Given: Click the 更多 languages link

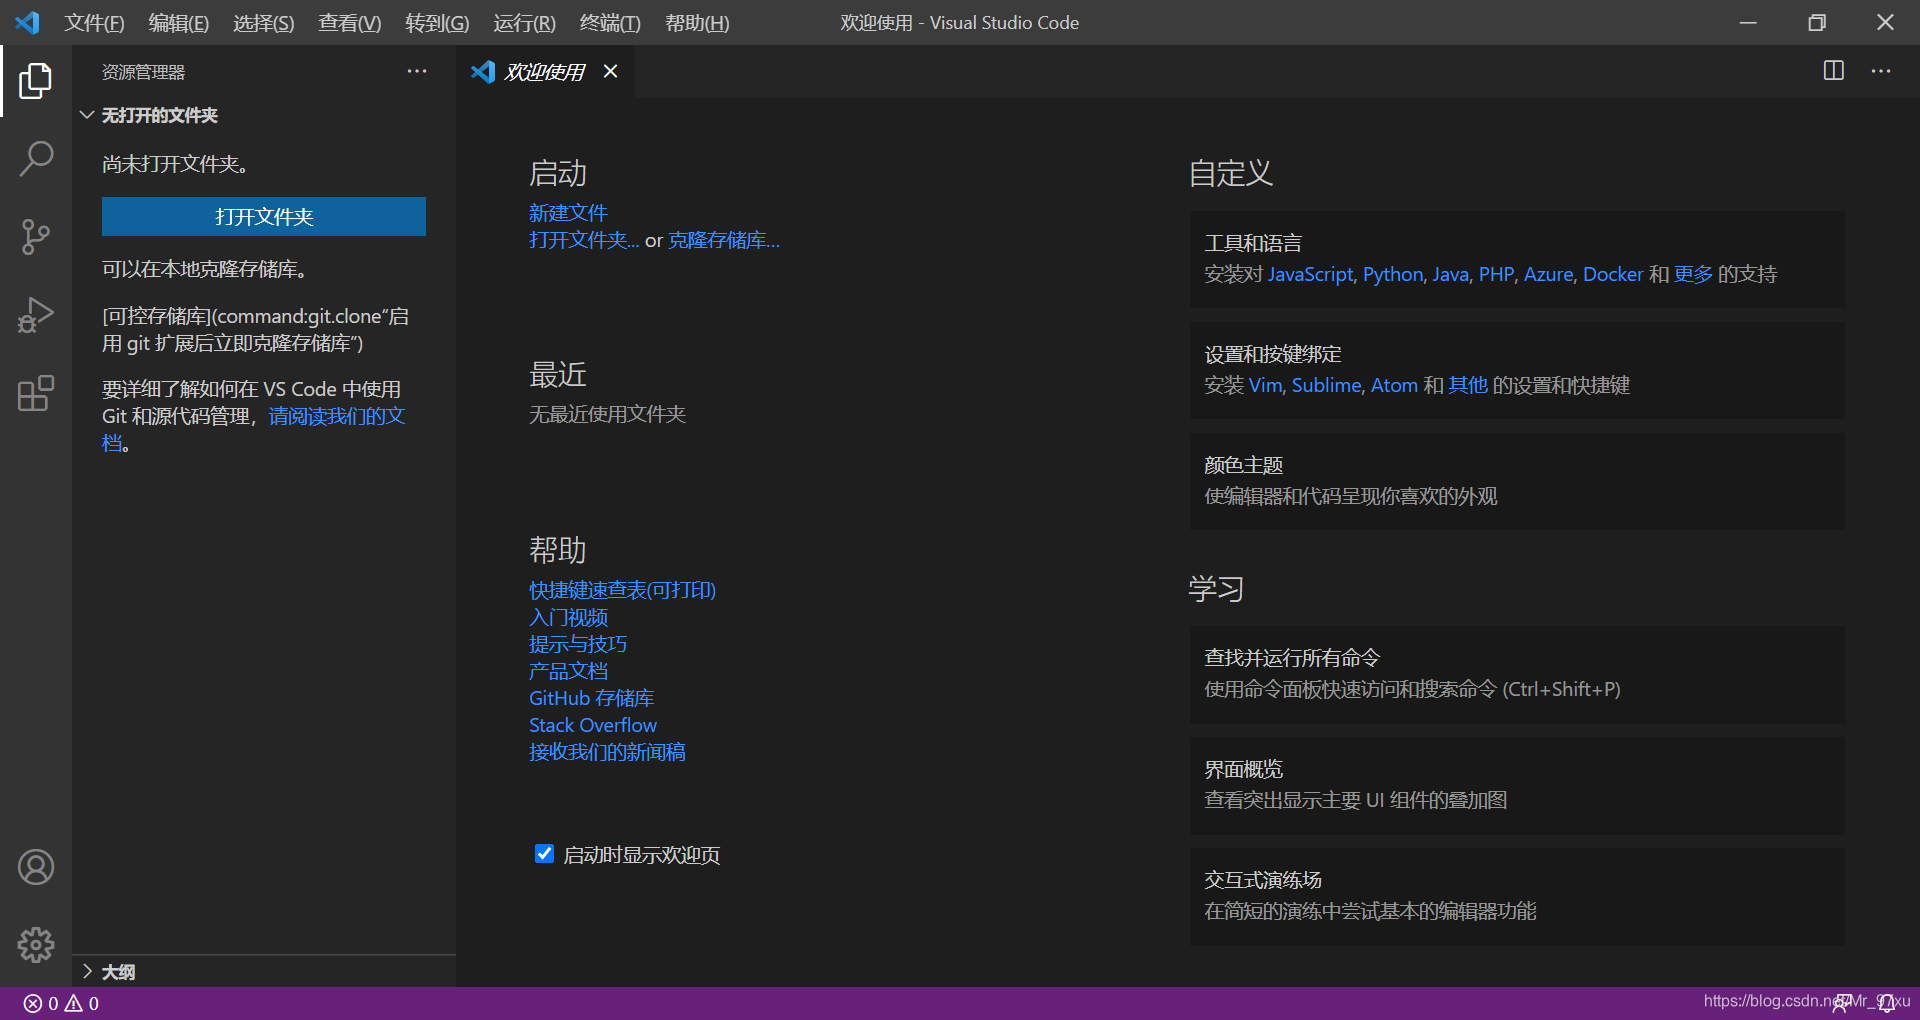Looking at the screenshot, I should [x=1693, y=274].
